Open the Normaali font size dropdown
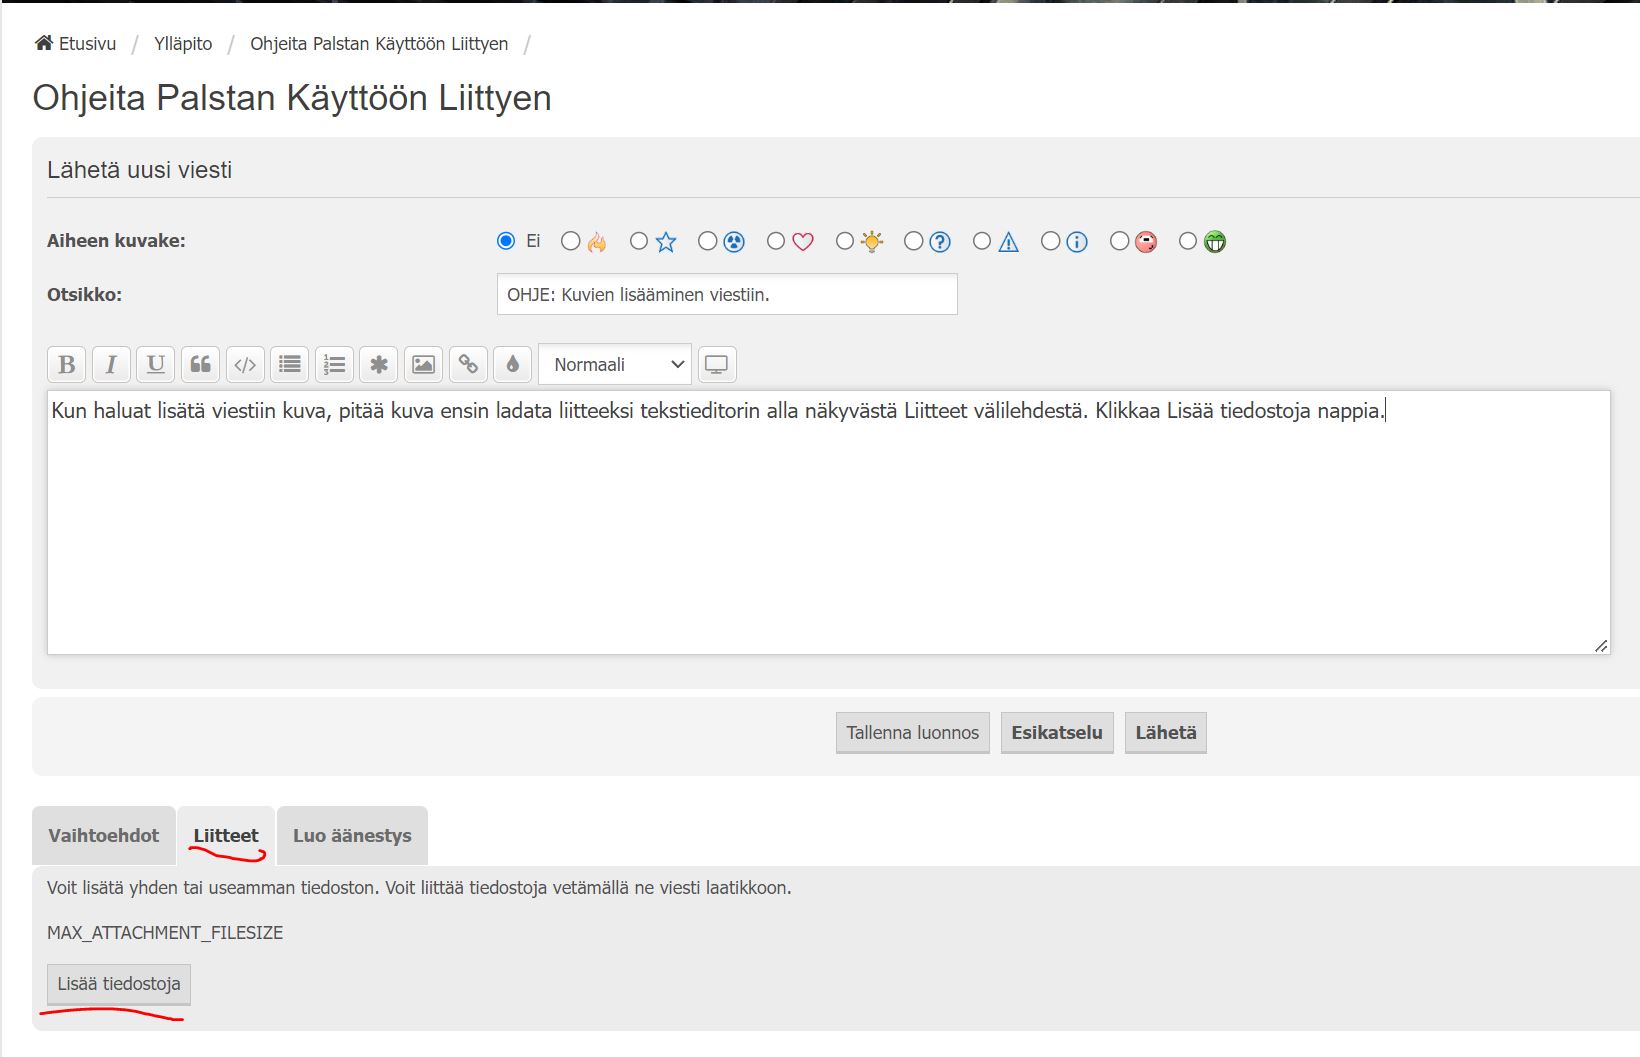1640x1057 pixels. (x=615, y=365)
